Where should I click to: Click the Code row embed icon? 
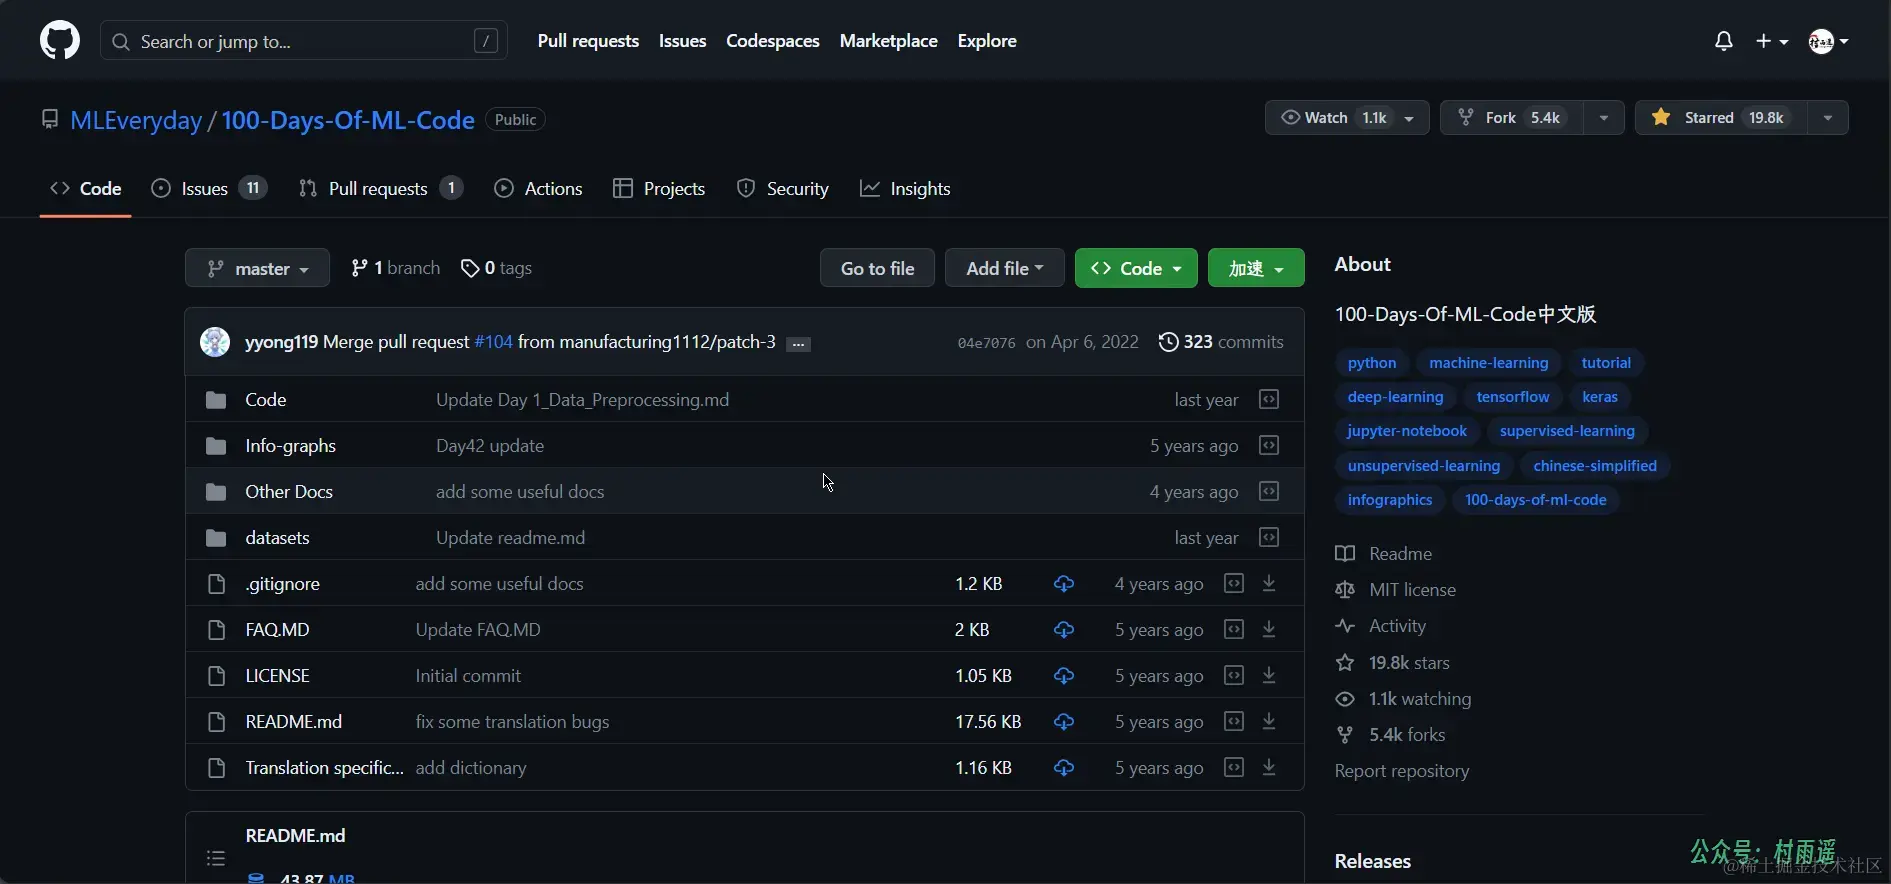(x=1269, y=399)
